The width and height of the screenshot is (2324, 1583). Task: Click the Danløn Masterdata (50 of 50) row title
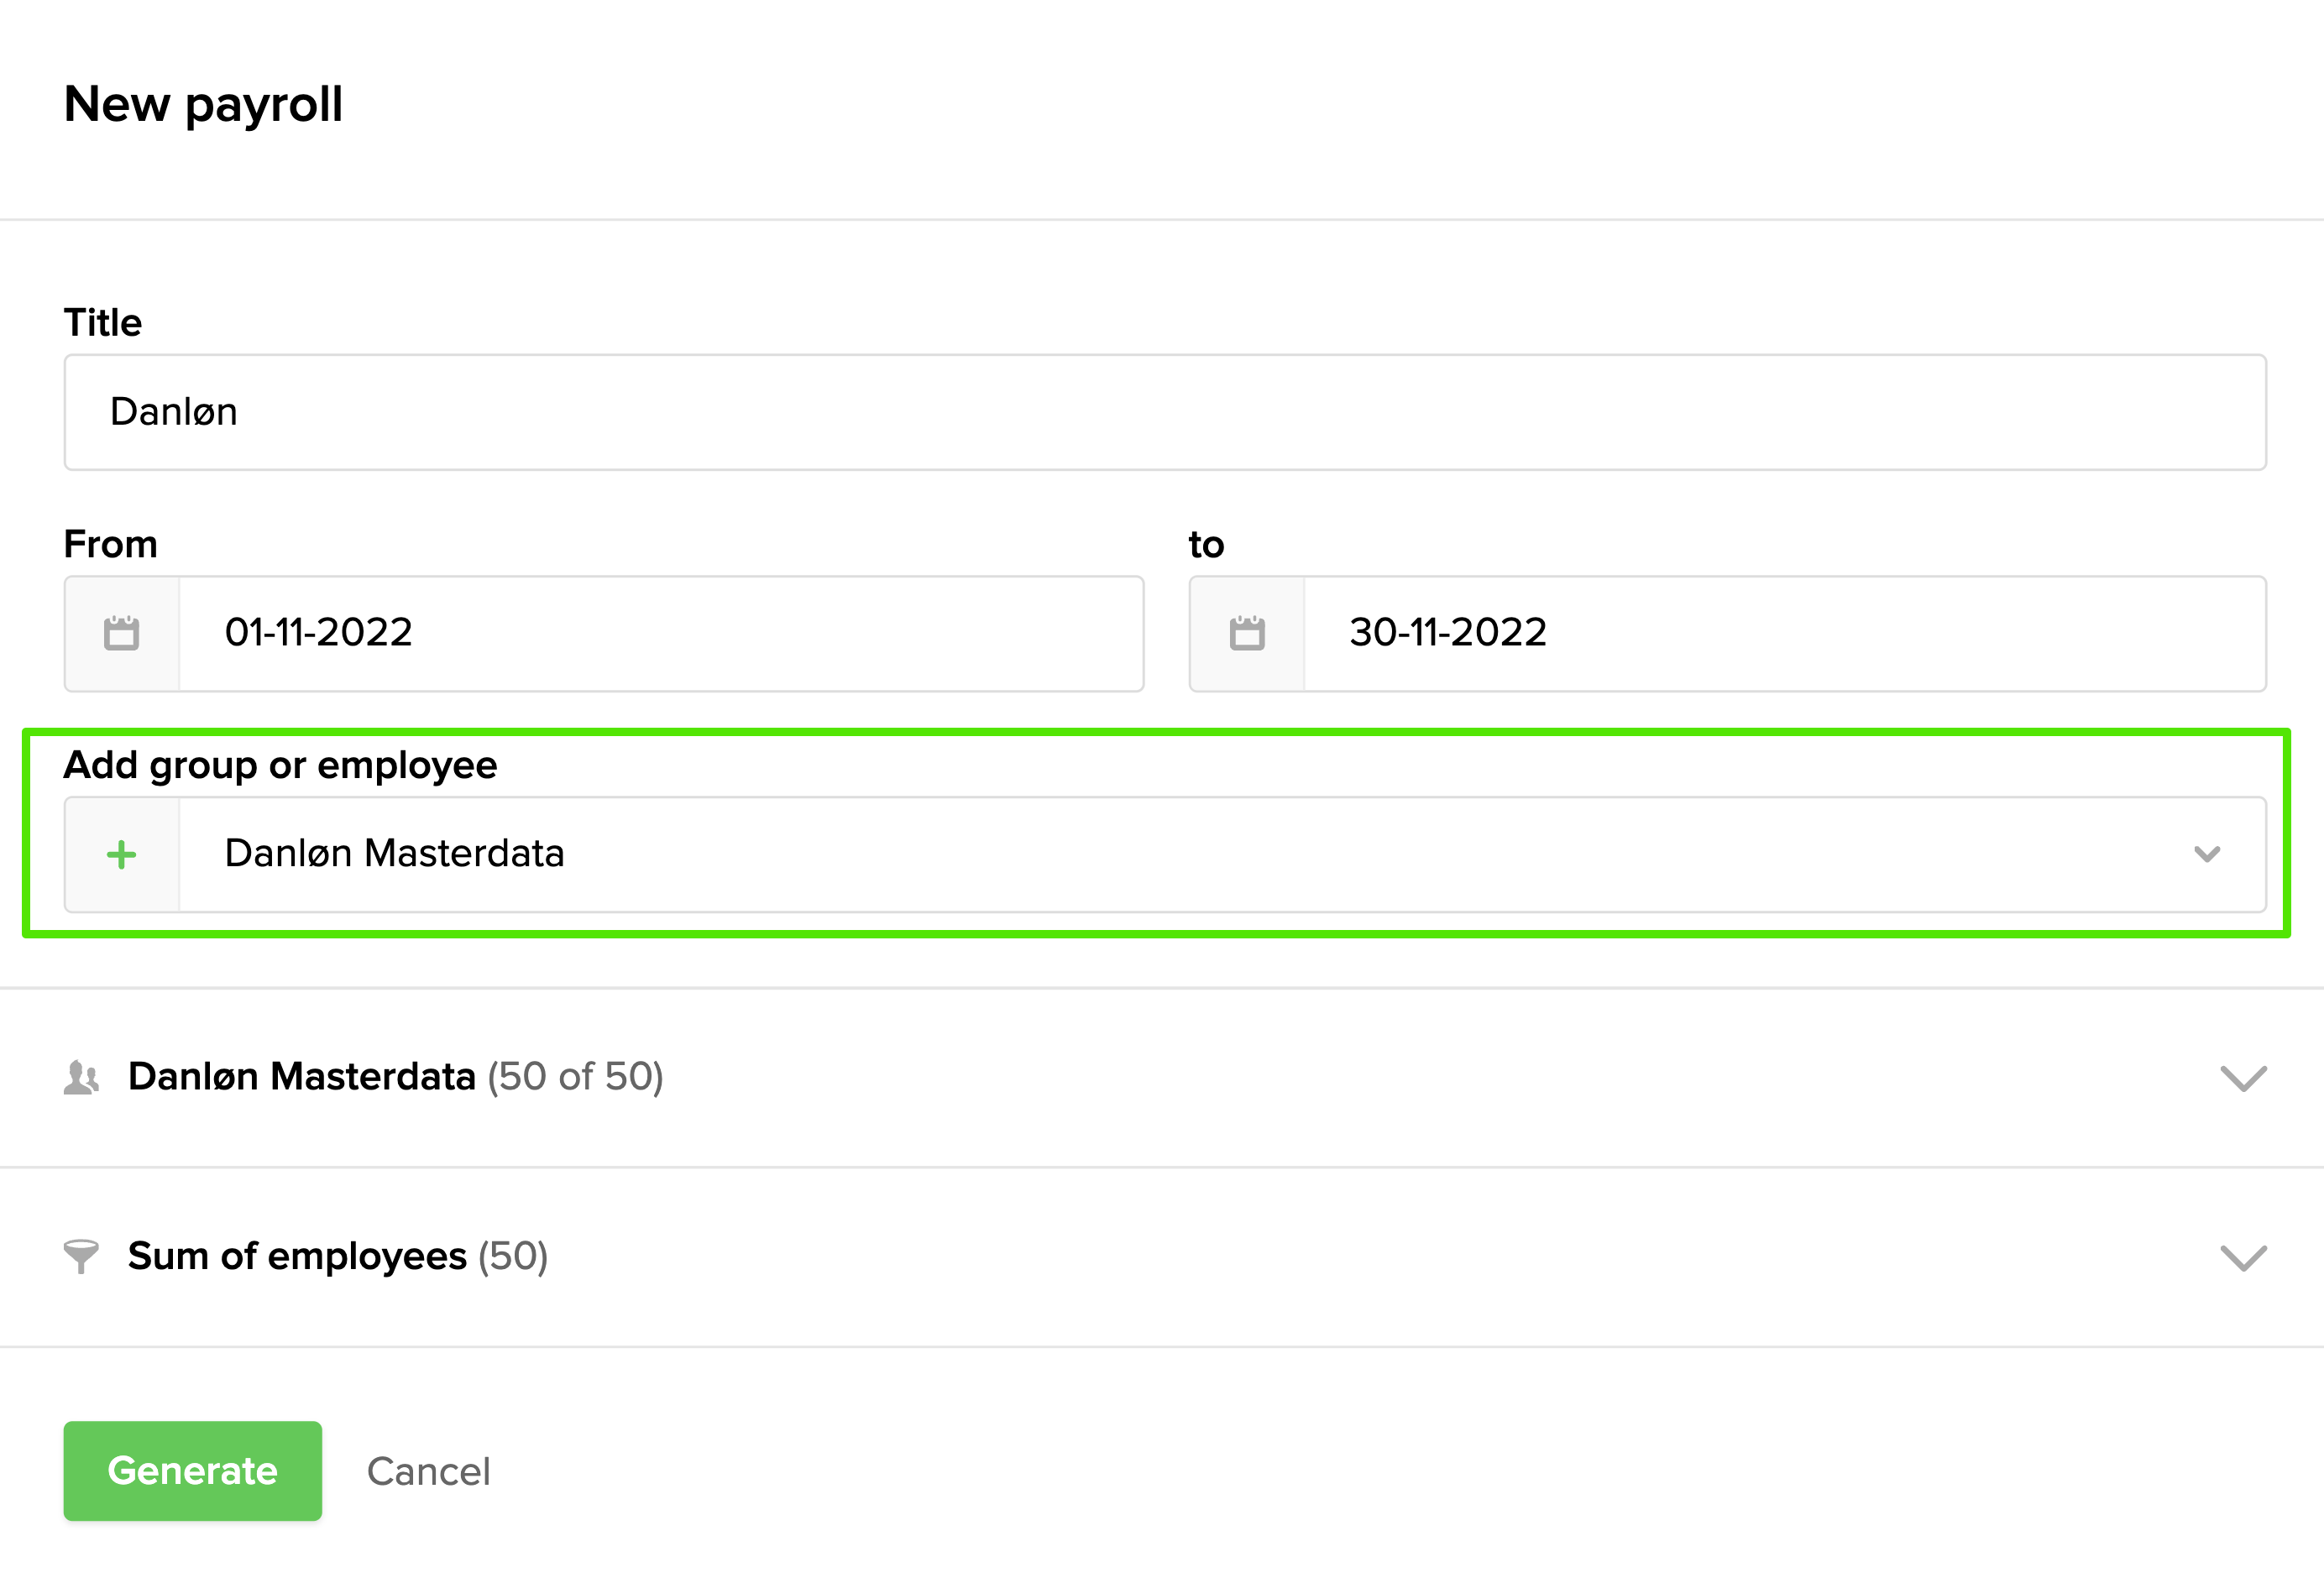coord(395,1077)
